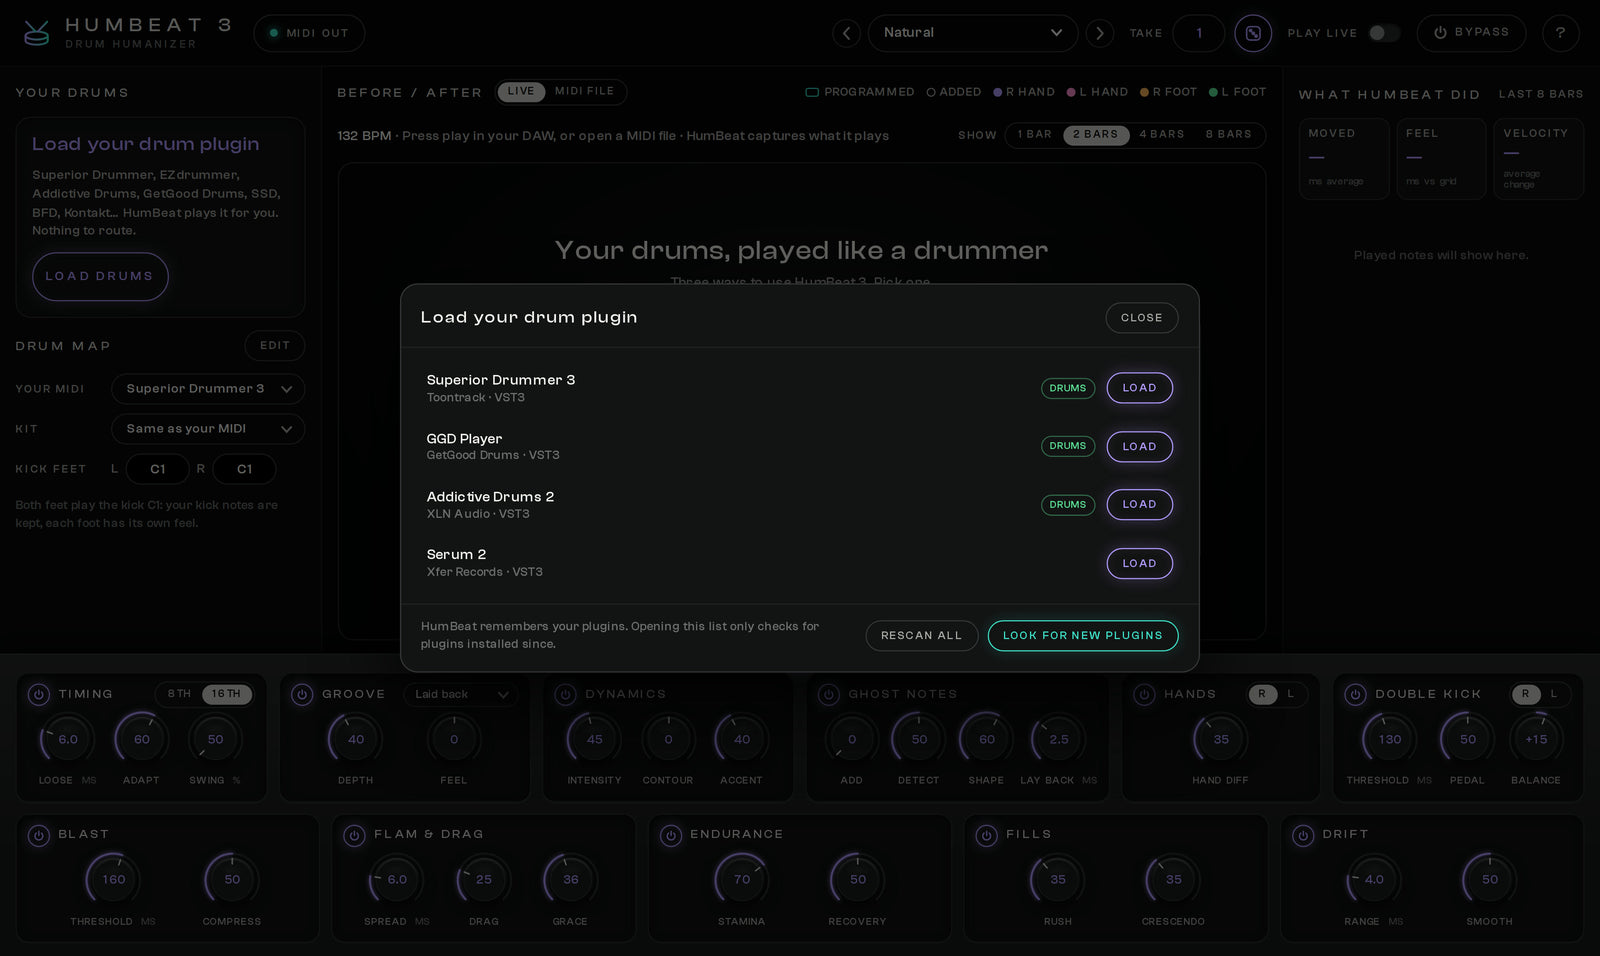Image resolution: width=1600 pixels, height=956 pixels.
Task: Open the Groove Laid back dropdown
Action: coord(461,694)
